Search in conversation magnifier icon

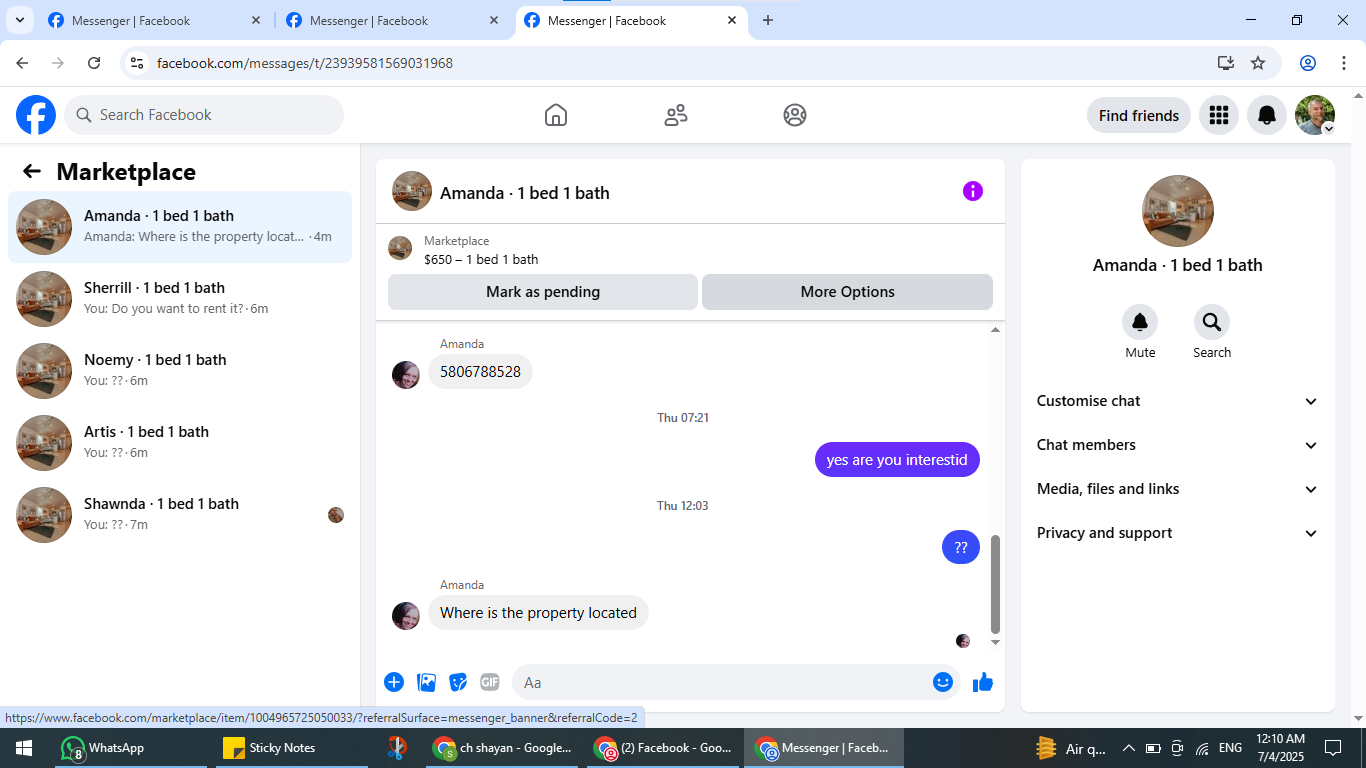pyautogui.click(x=1212, y=322)
